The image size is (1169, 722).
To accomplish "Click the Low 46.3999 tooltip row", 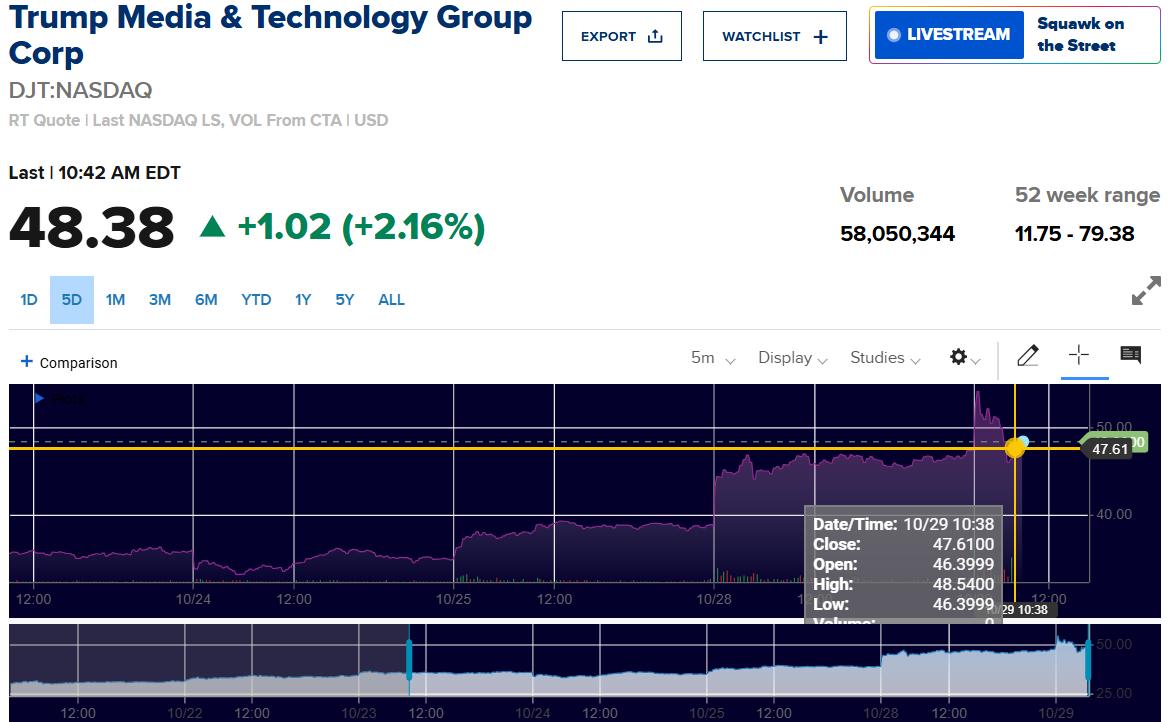I will click(904, 604).
